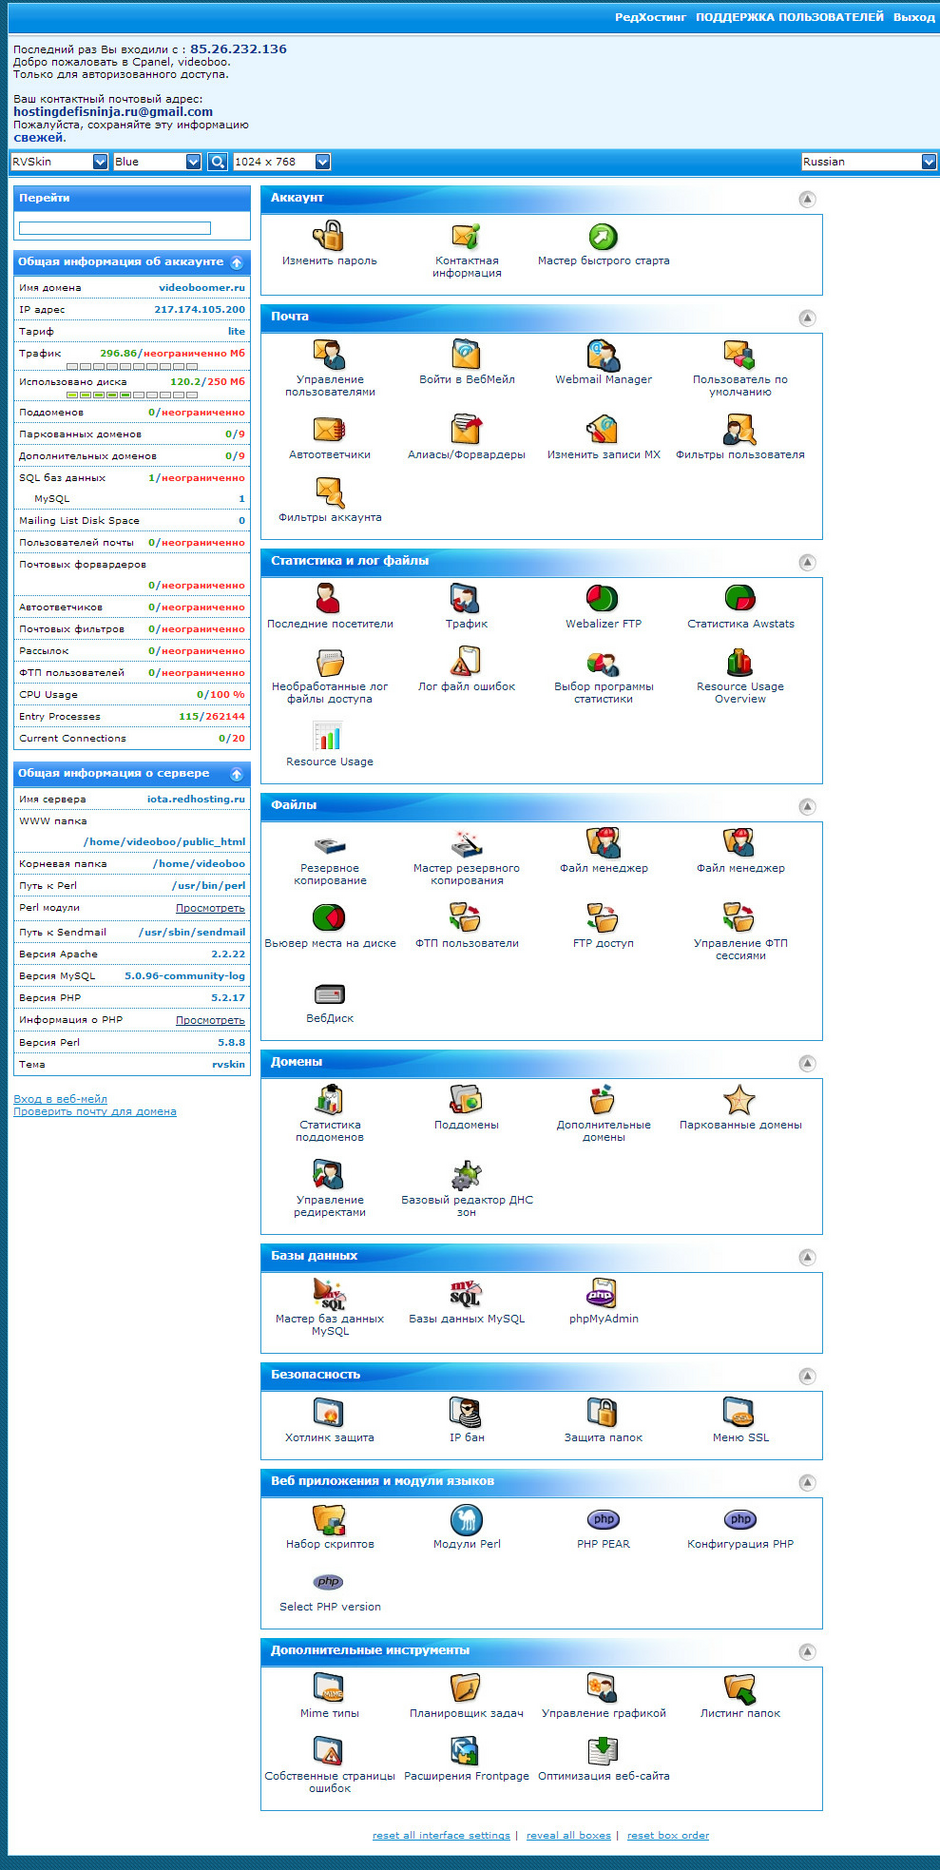This screenshot has height=1870, width=940.
Task: Open Паркованные домены star icon
Action: 740,1100
